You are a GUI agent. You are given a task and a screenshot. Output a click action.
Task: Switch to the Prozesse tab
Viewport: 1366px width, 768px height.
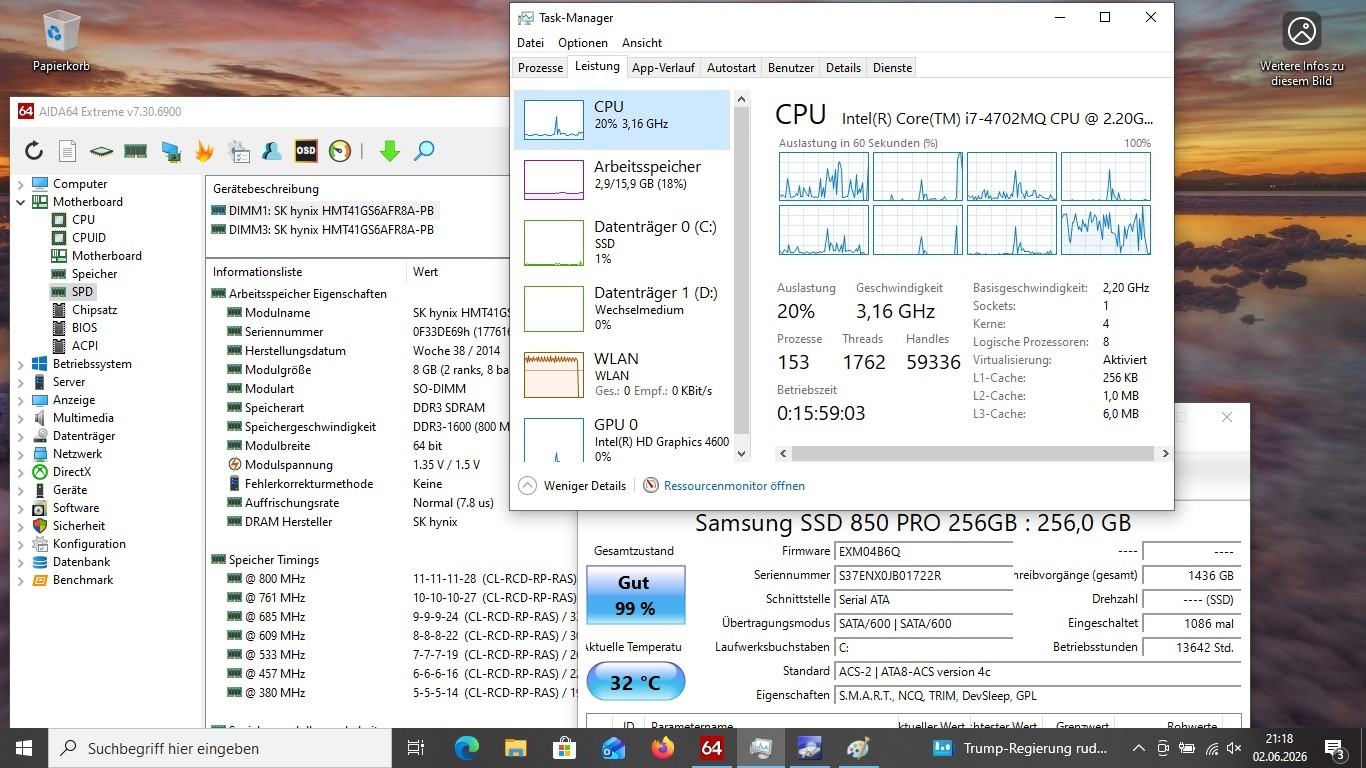540,68
